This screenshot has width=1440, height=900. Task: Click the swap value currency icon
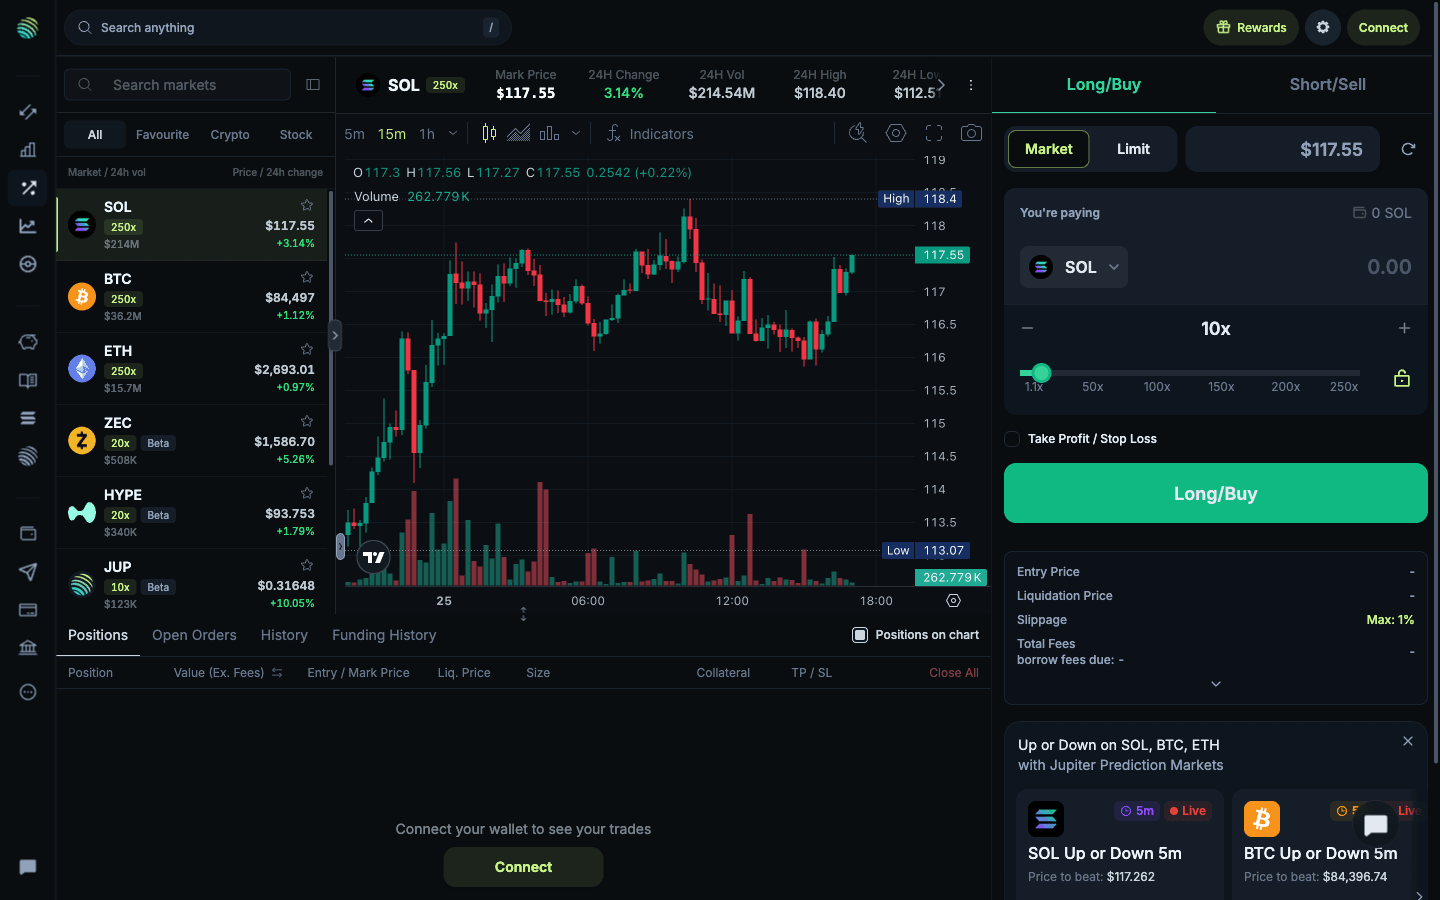(277, 673)
